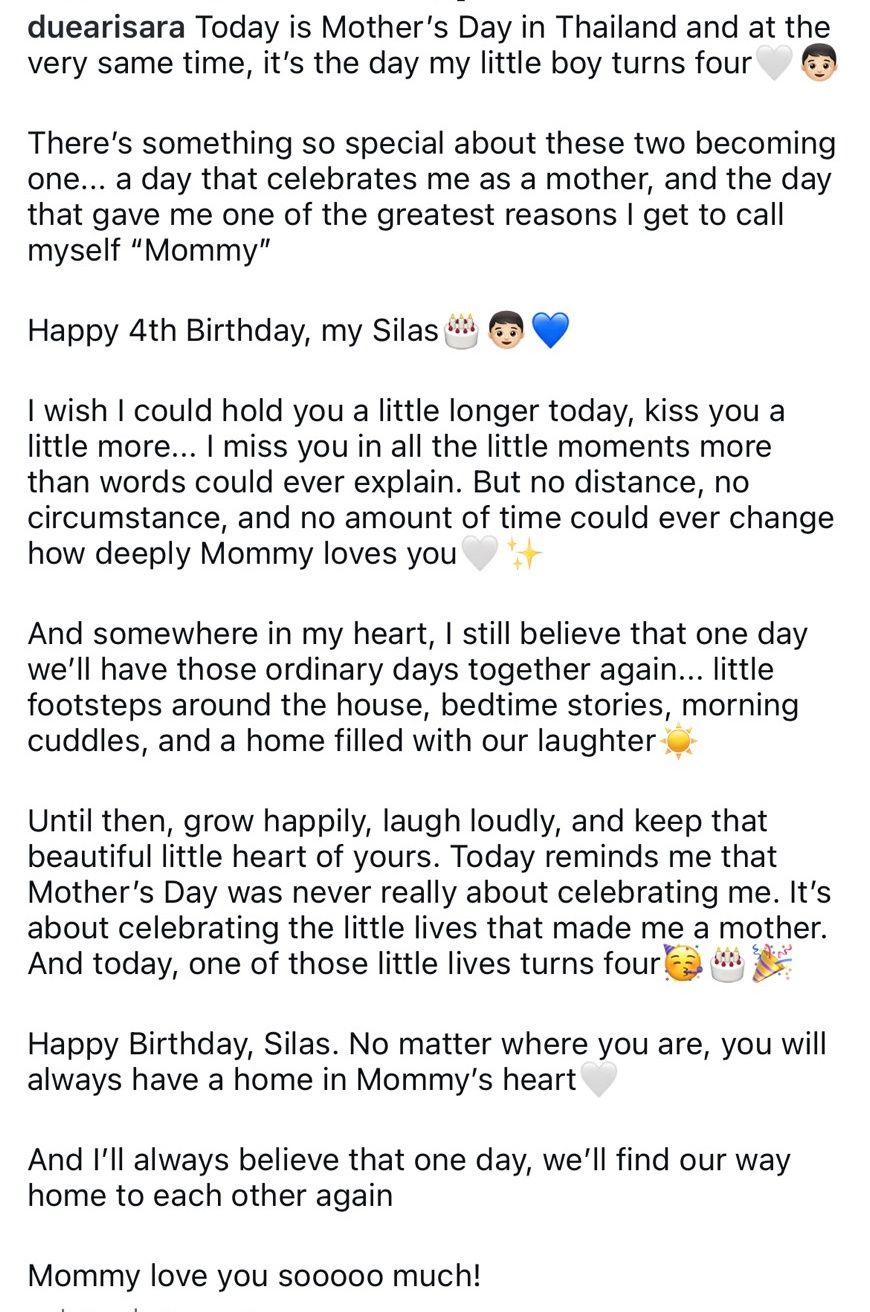The width and height of the screenshot is (870, 1312).
Task: Click the sparkles emoji after 'loves you'
Action: tap(523, 553)
